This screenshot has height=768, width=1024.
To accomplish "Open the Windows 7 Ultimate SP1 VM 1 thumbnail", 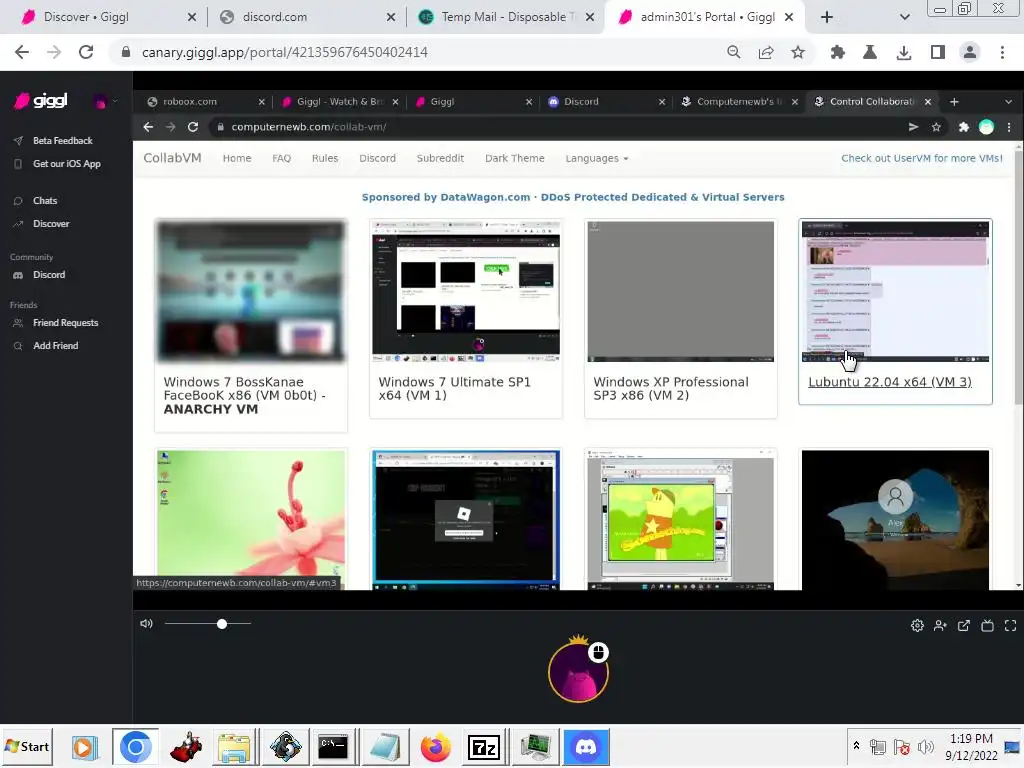I will pos(466,291).
